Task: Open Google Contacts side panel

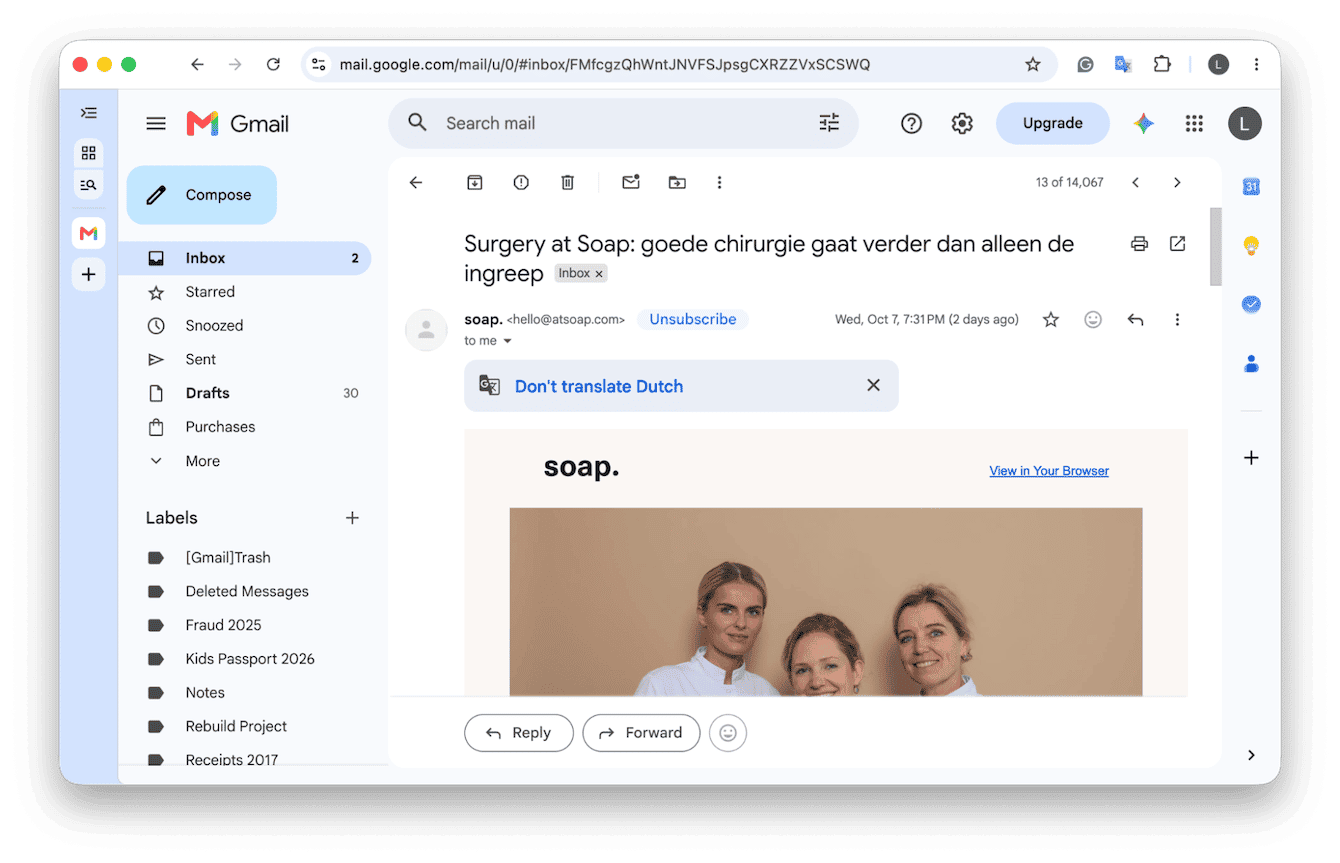Action: (x=1251, y=363)
